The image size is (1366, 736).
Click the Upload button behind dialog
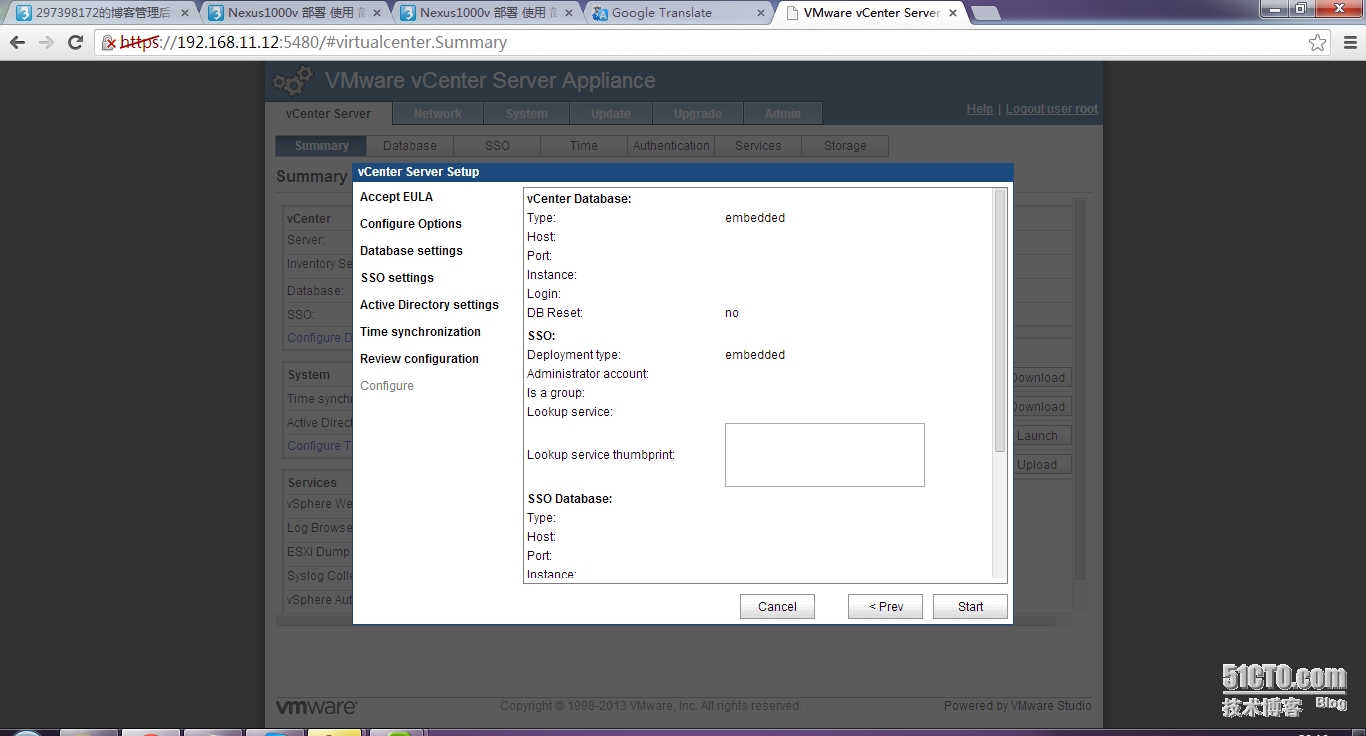[1040, 465]
